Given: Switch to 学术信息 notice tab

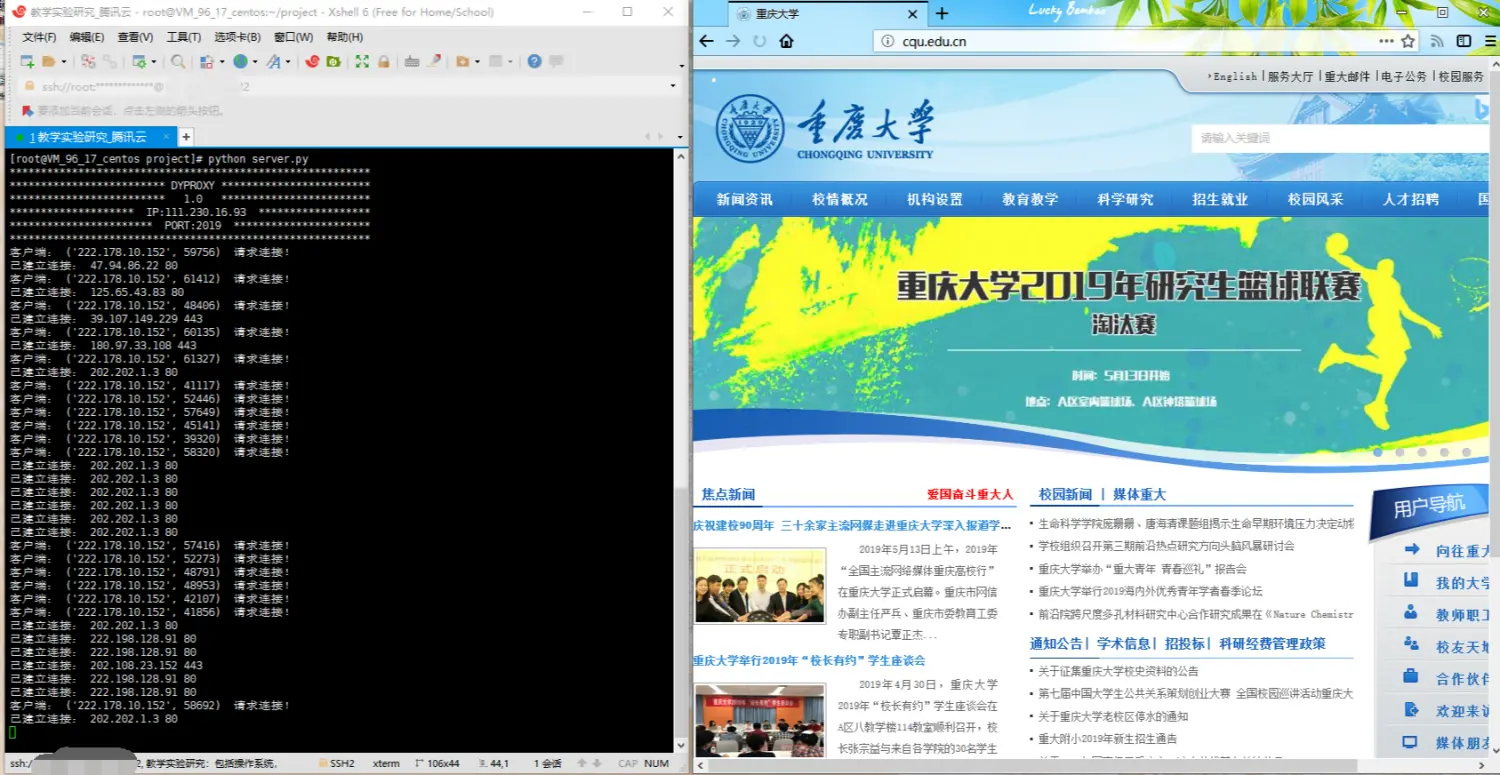Looking at the screenshot, I should tap(1123, 643).
